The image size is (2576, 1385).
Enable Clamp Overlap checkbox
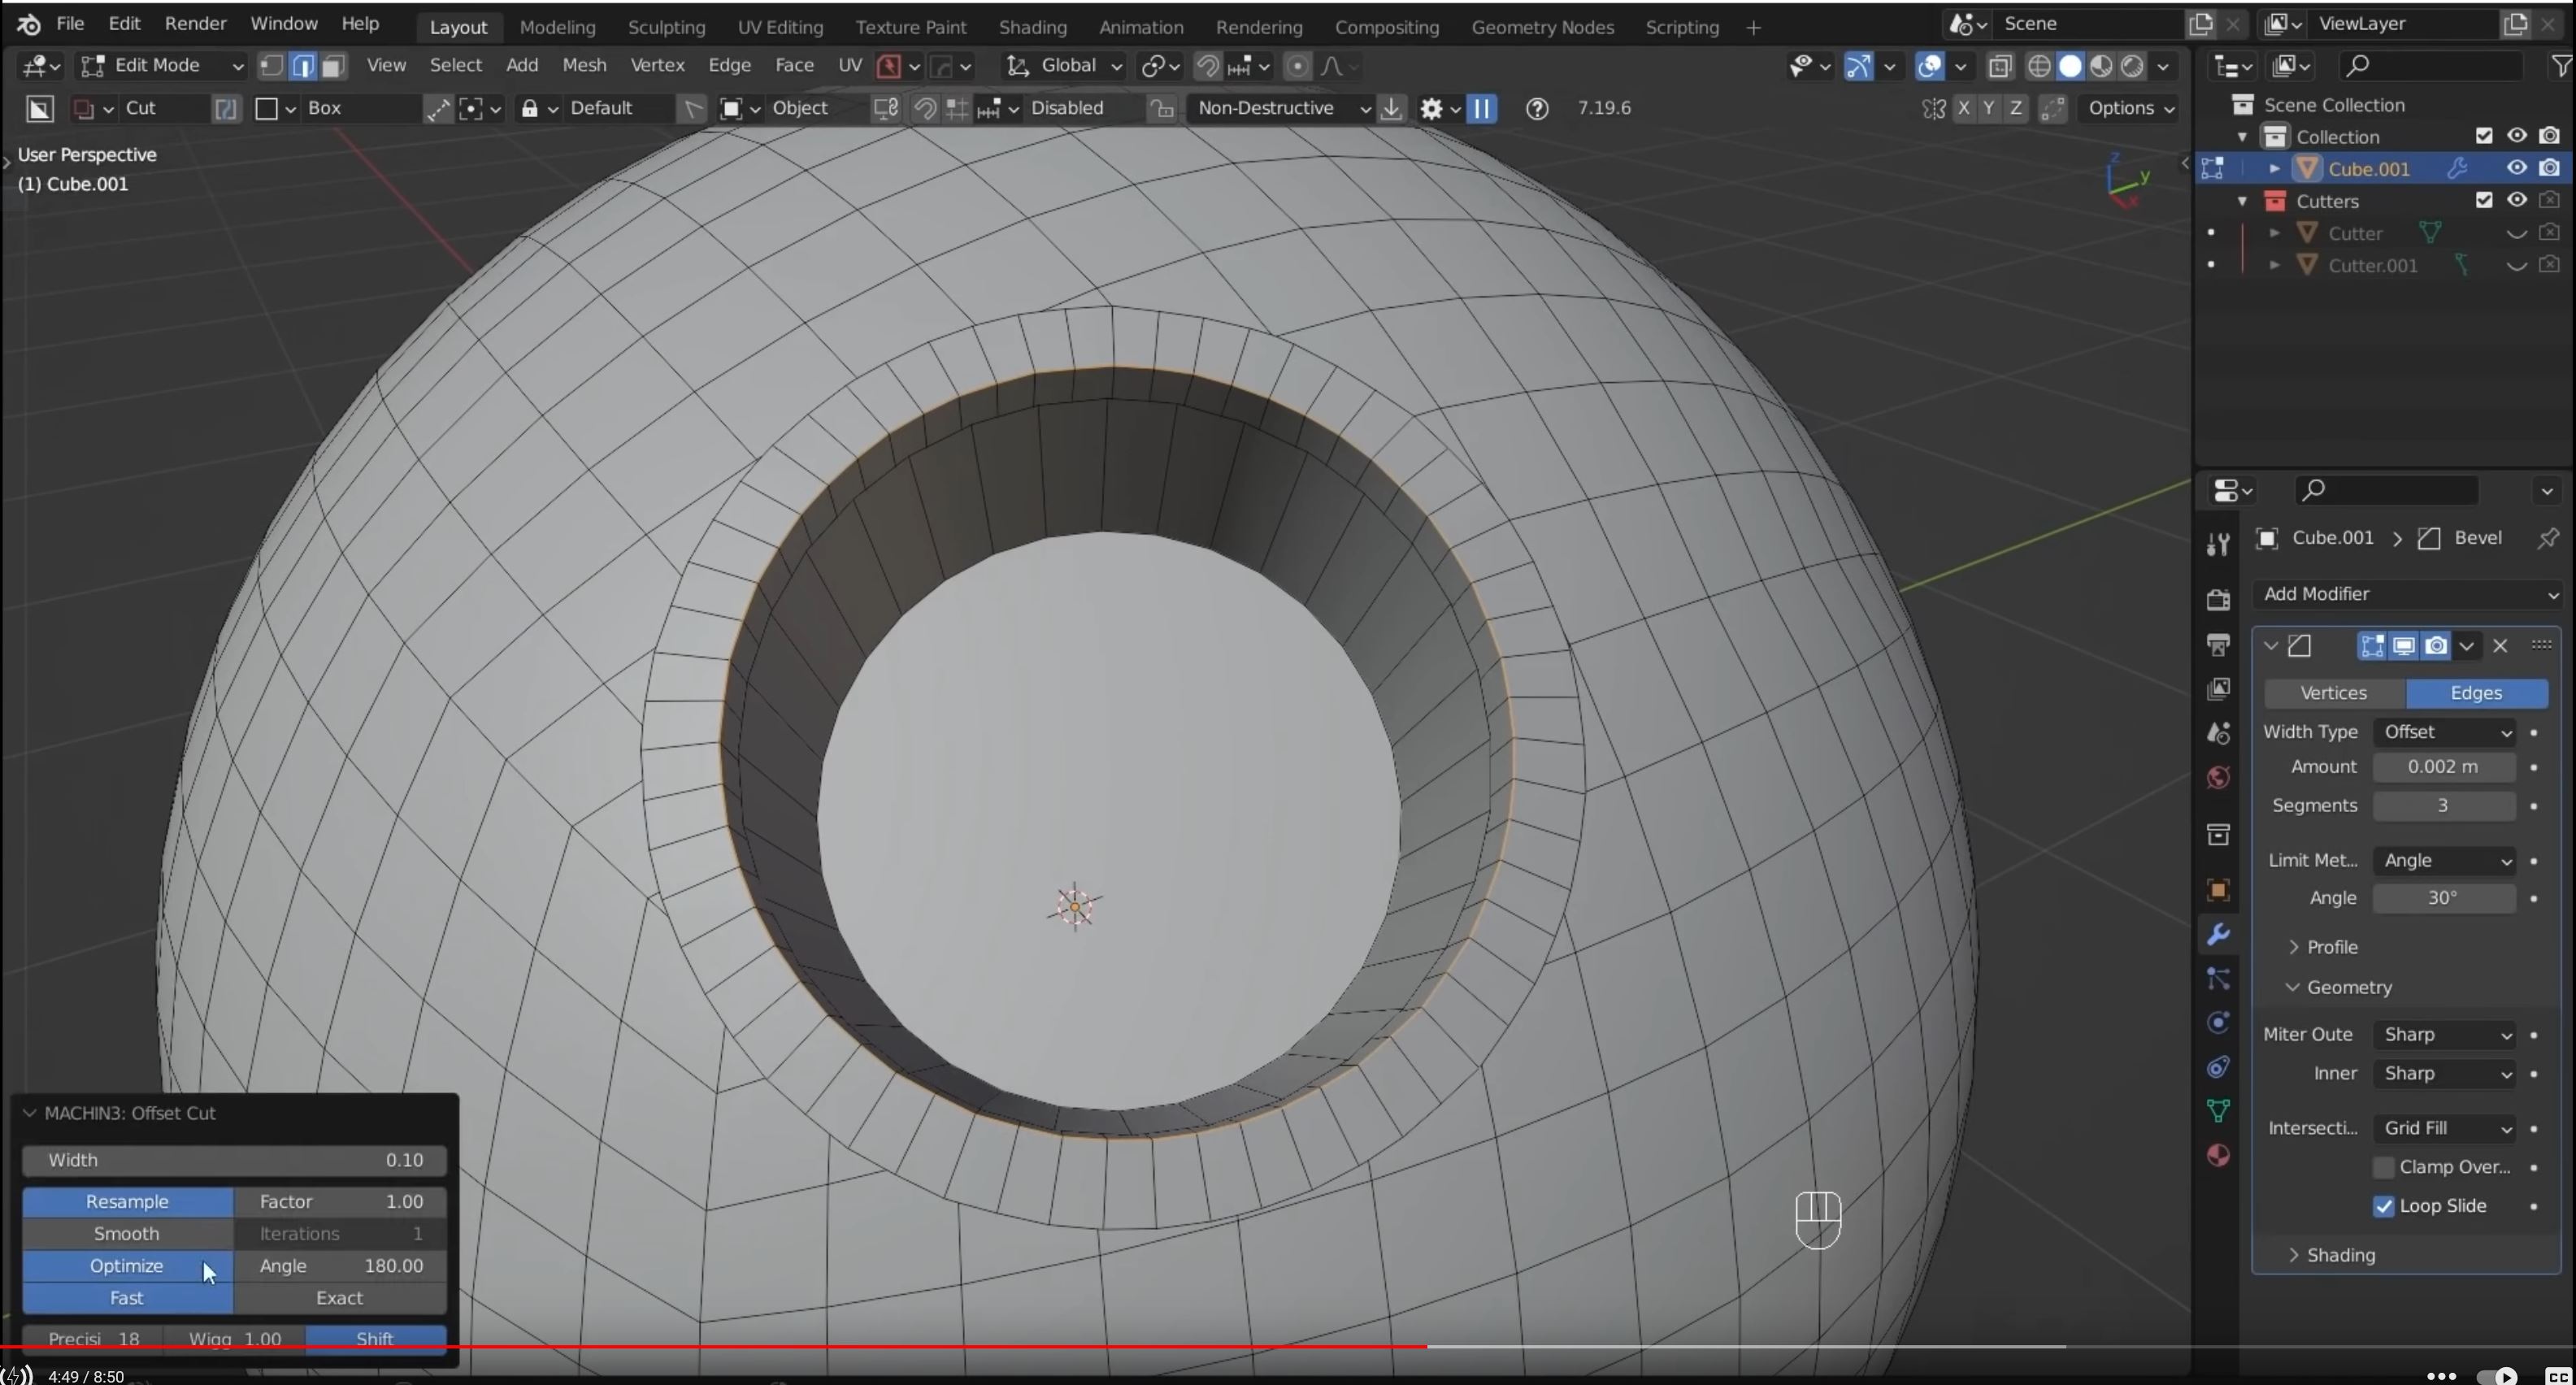click(2384, 1167)
